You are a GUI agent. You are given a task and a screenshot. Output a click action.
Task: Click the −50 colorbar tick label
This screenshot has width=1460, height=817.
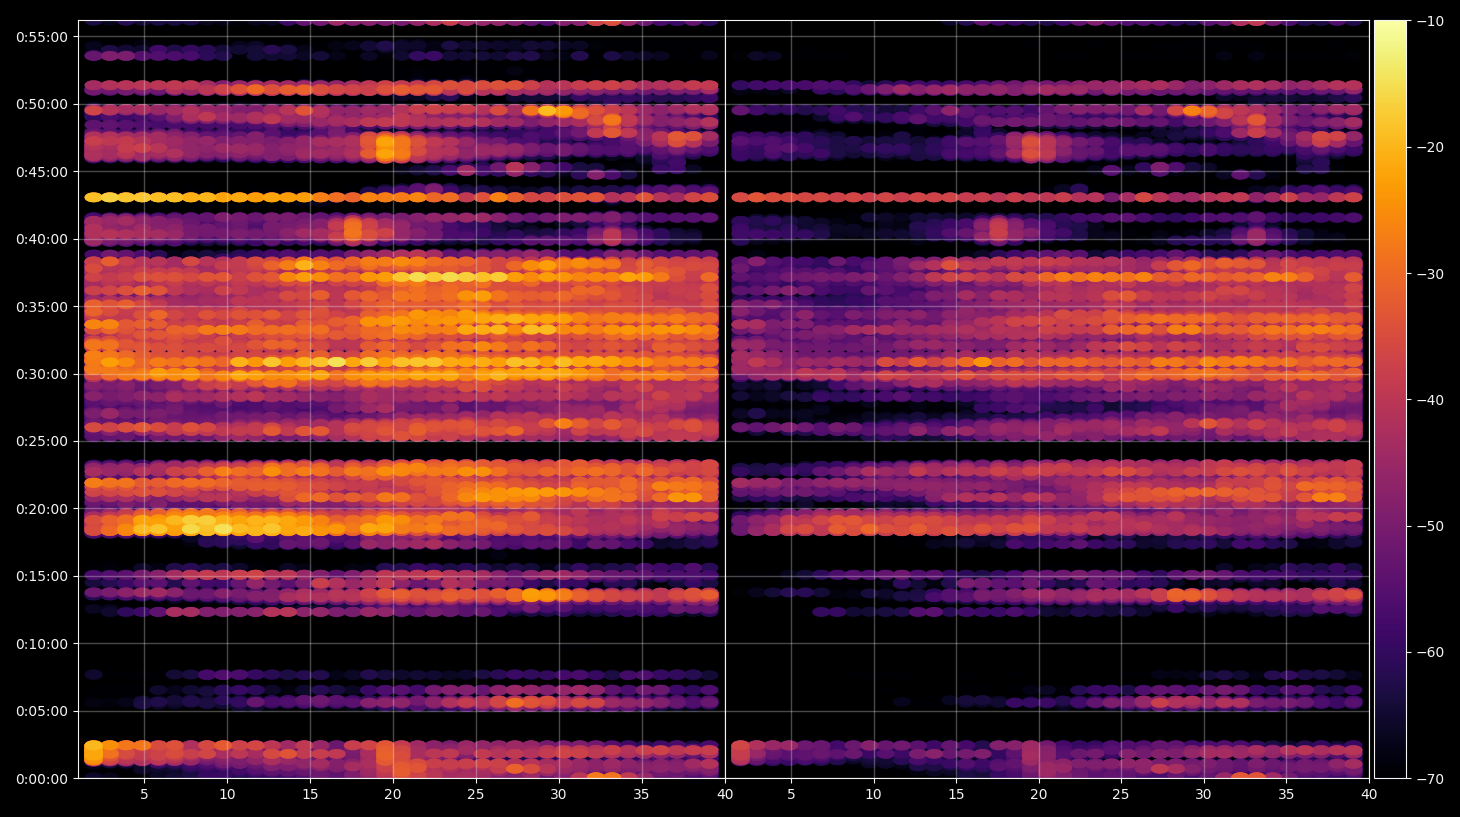[1430, 526]
